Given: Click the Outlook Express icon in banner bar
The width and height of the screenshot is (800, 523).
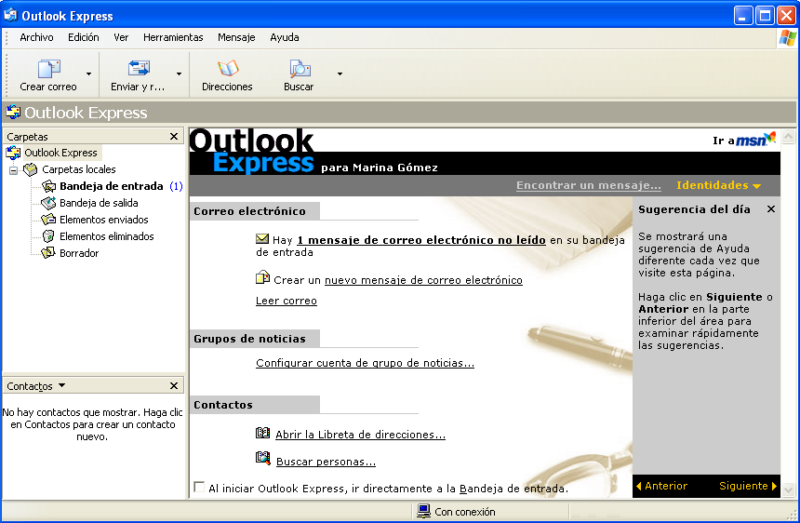Looking at the screenshot, I should click(x=13, y=112).
